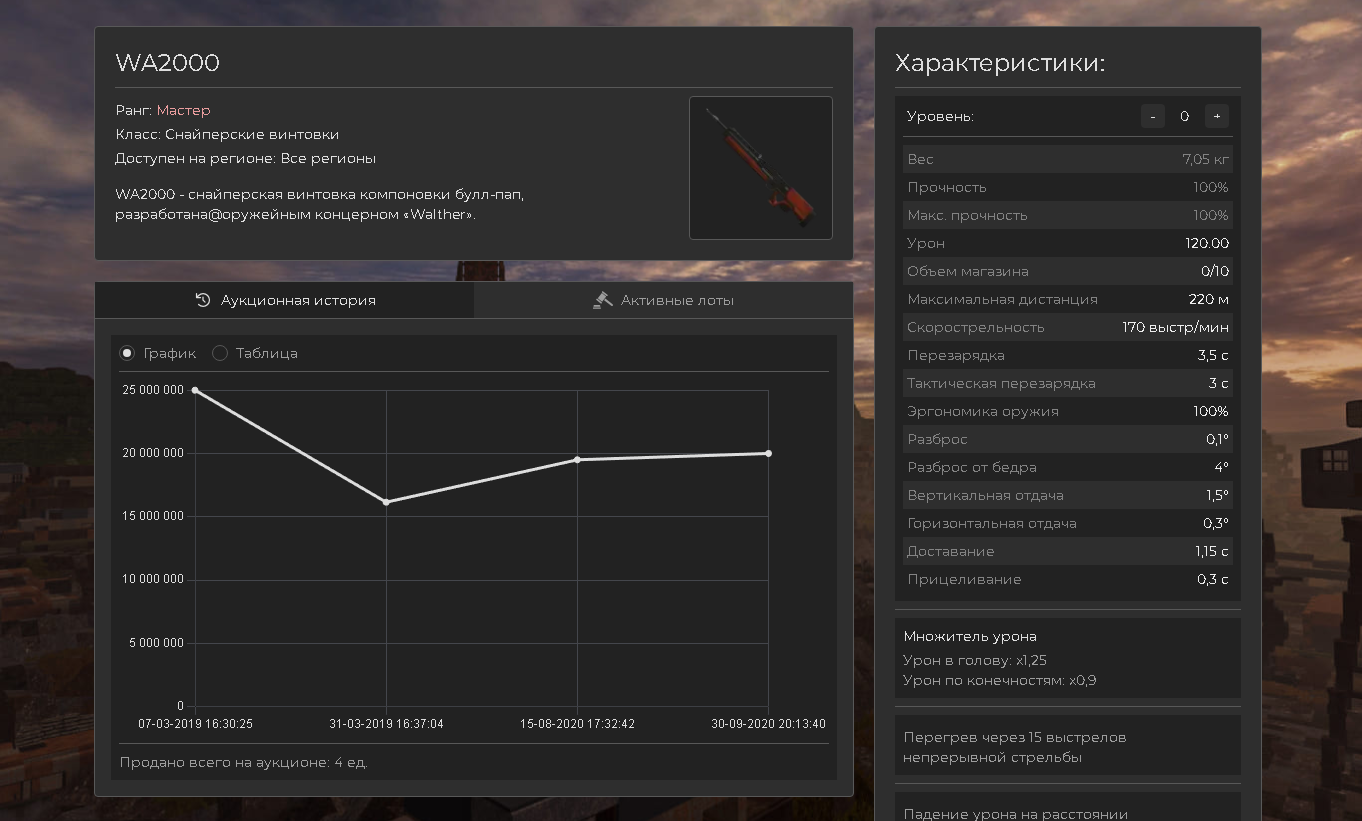This screenshot has width=1362, height=821.
Task: Click the Множитель урона heading
Action: [970, 636]
